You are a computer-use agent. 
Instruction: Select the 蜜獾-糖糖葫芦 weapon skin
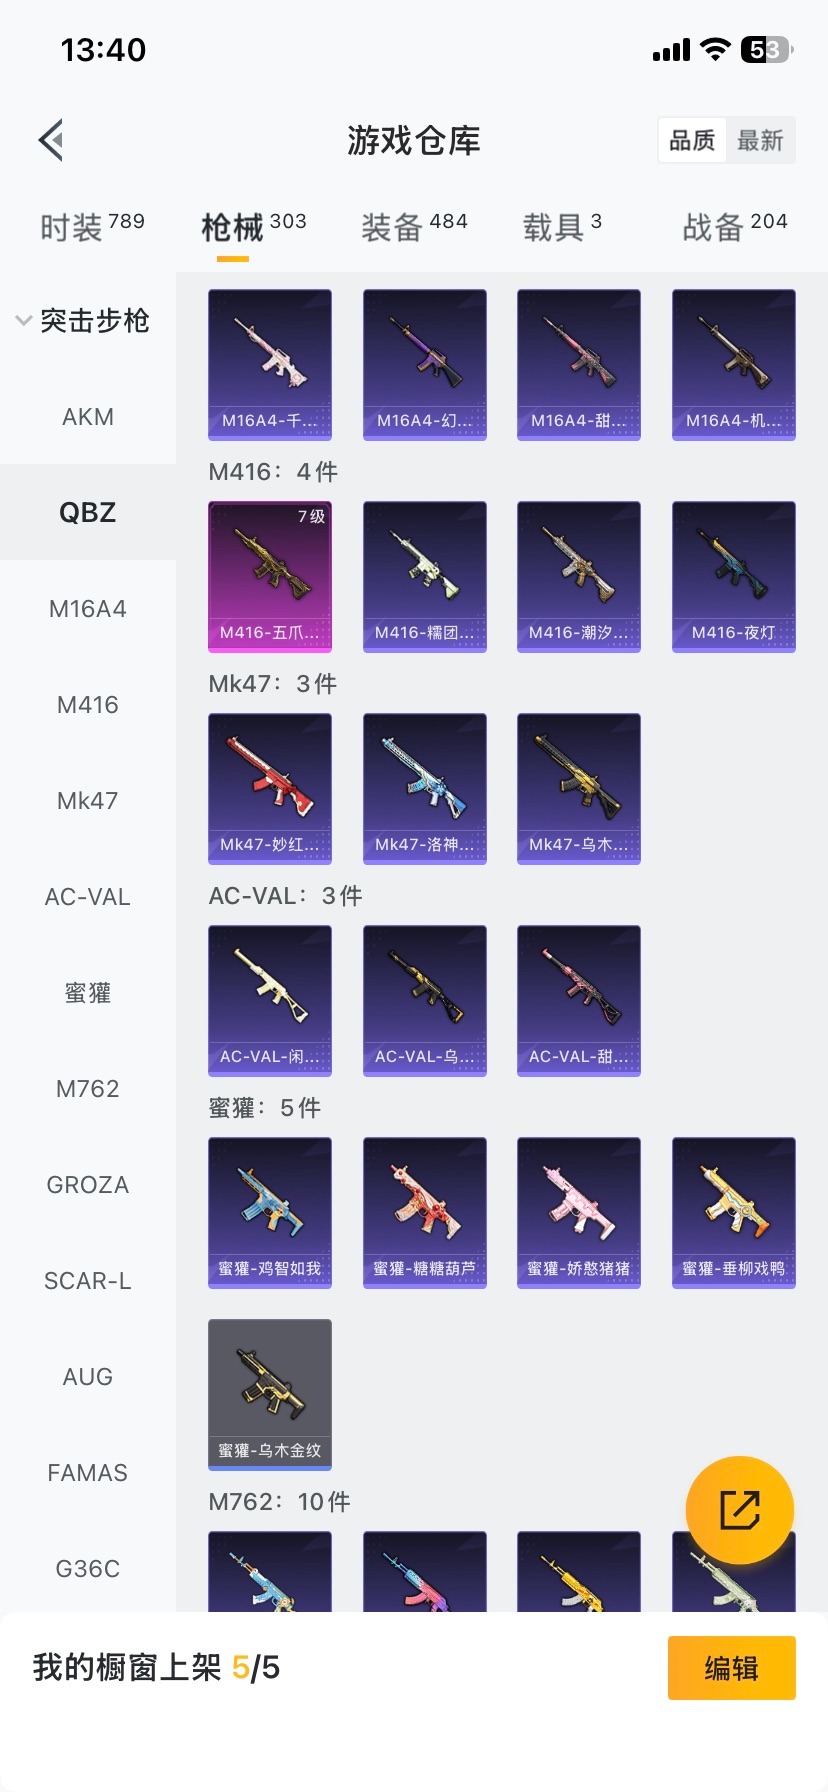click(x=425, y=1213)
